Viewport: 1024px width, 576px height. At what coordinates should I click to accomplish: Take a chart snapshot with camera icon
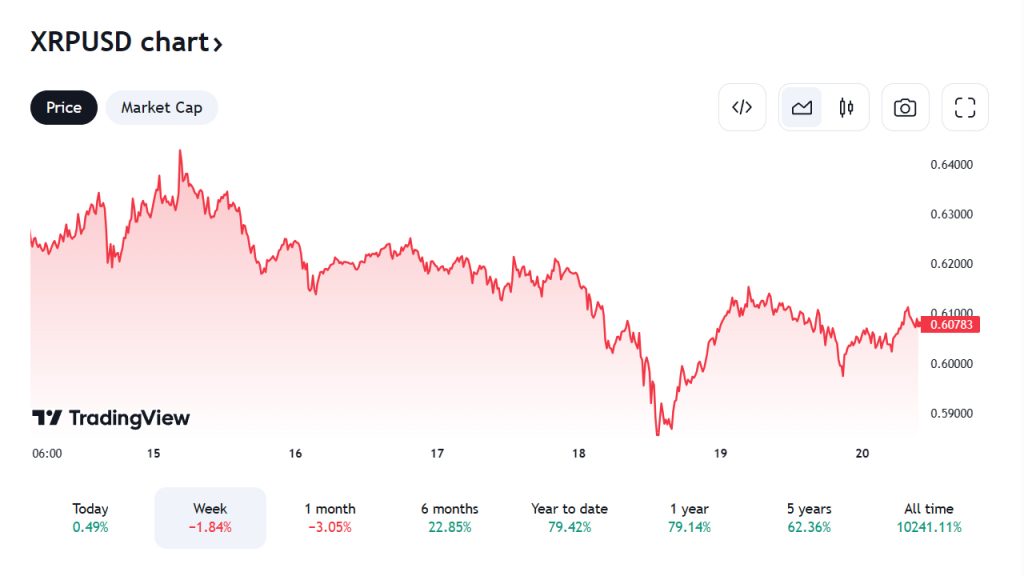905,107
